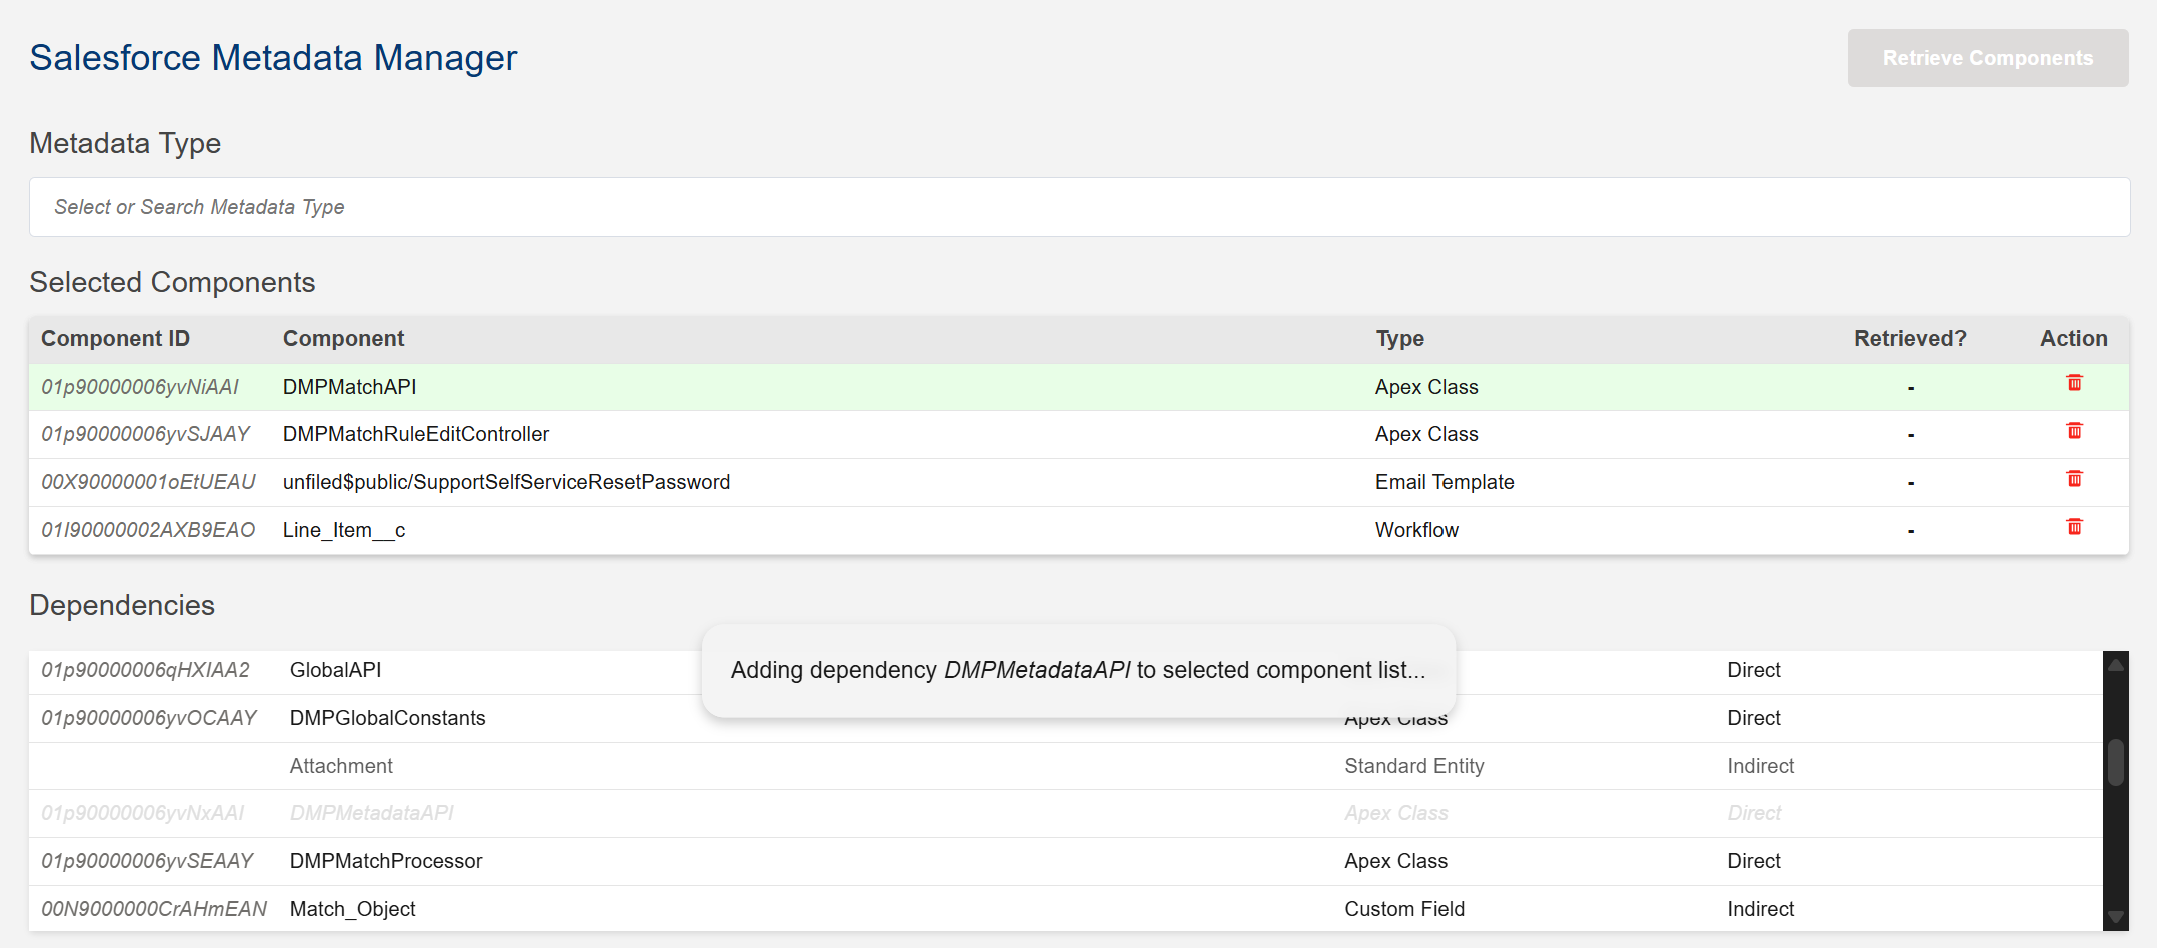Click the Type column header
This screenshot has height=948, width=2157.
1399,339
